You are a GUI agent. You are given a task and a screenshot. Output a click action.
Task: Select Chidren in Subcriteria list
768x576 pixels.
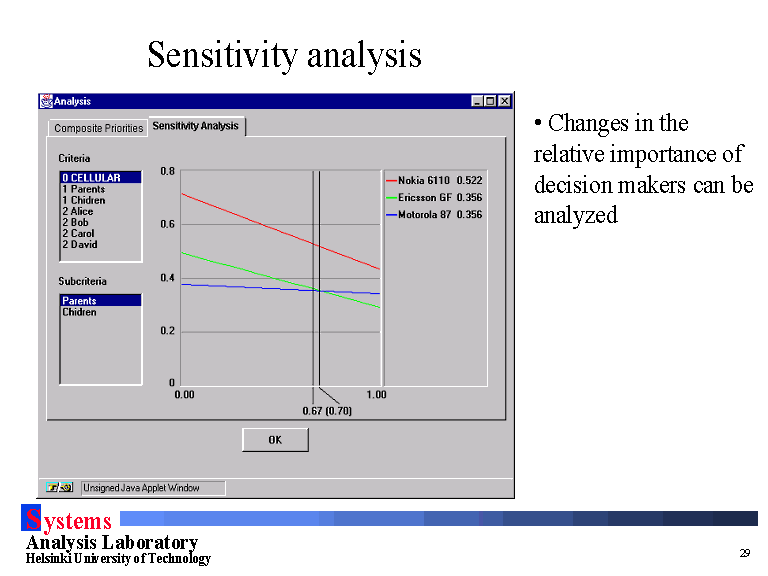tap(80, 312)
